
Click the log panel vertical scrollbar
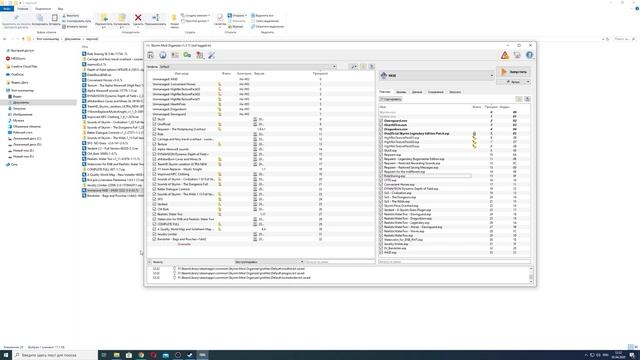point(531,275)
